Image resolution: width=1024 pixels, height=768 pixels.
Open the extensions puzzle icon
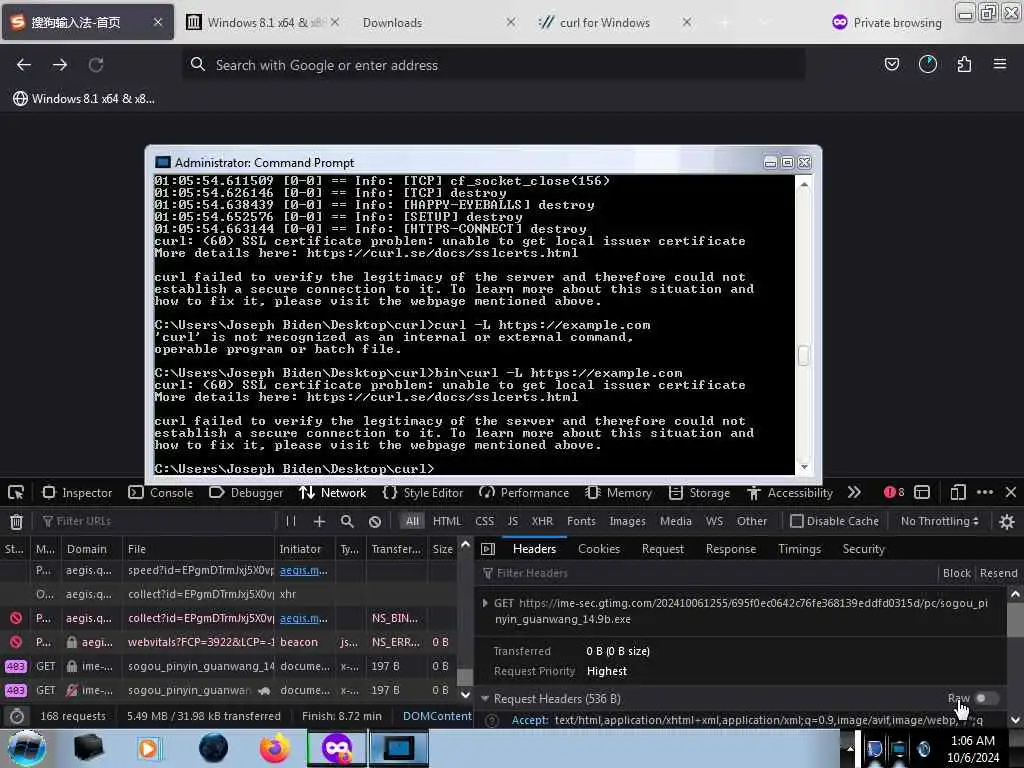[x=964, y=64]
